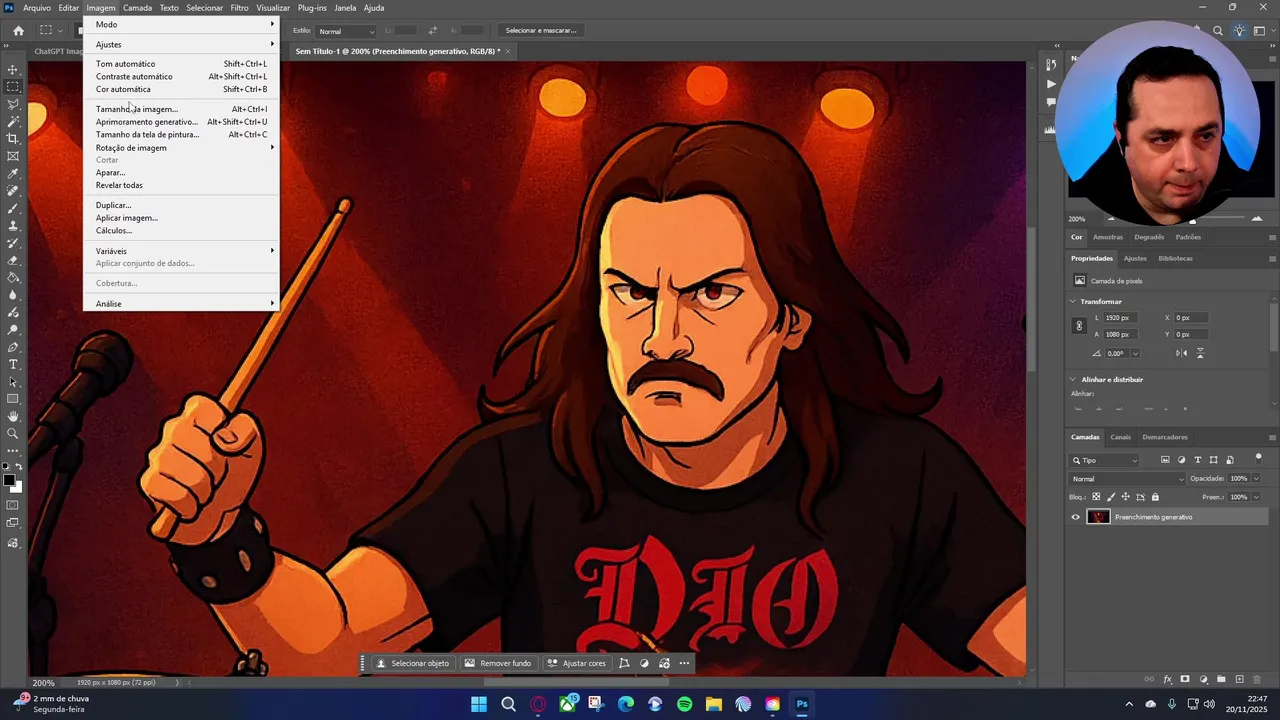Screen dimensions: 1280x720
Task: Open more options in contextual task bar
Action: pos(684,663)
